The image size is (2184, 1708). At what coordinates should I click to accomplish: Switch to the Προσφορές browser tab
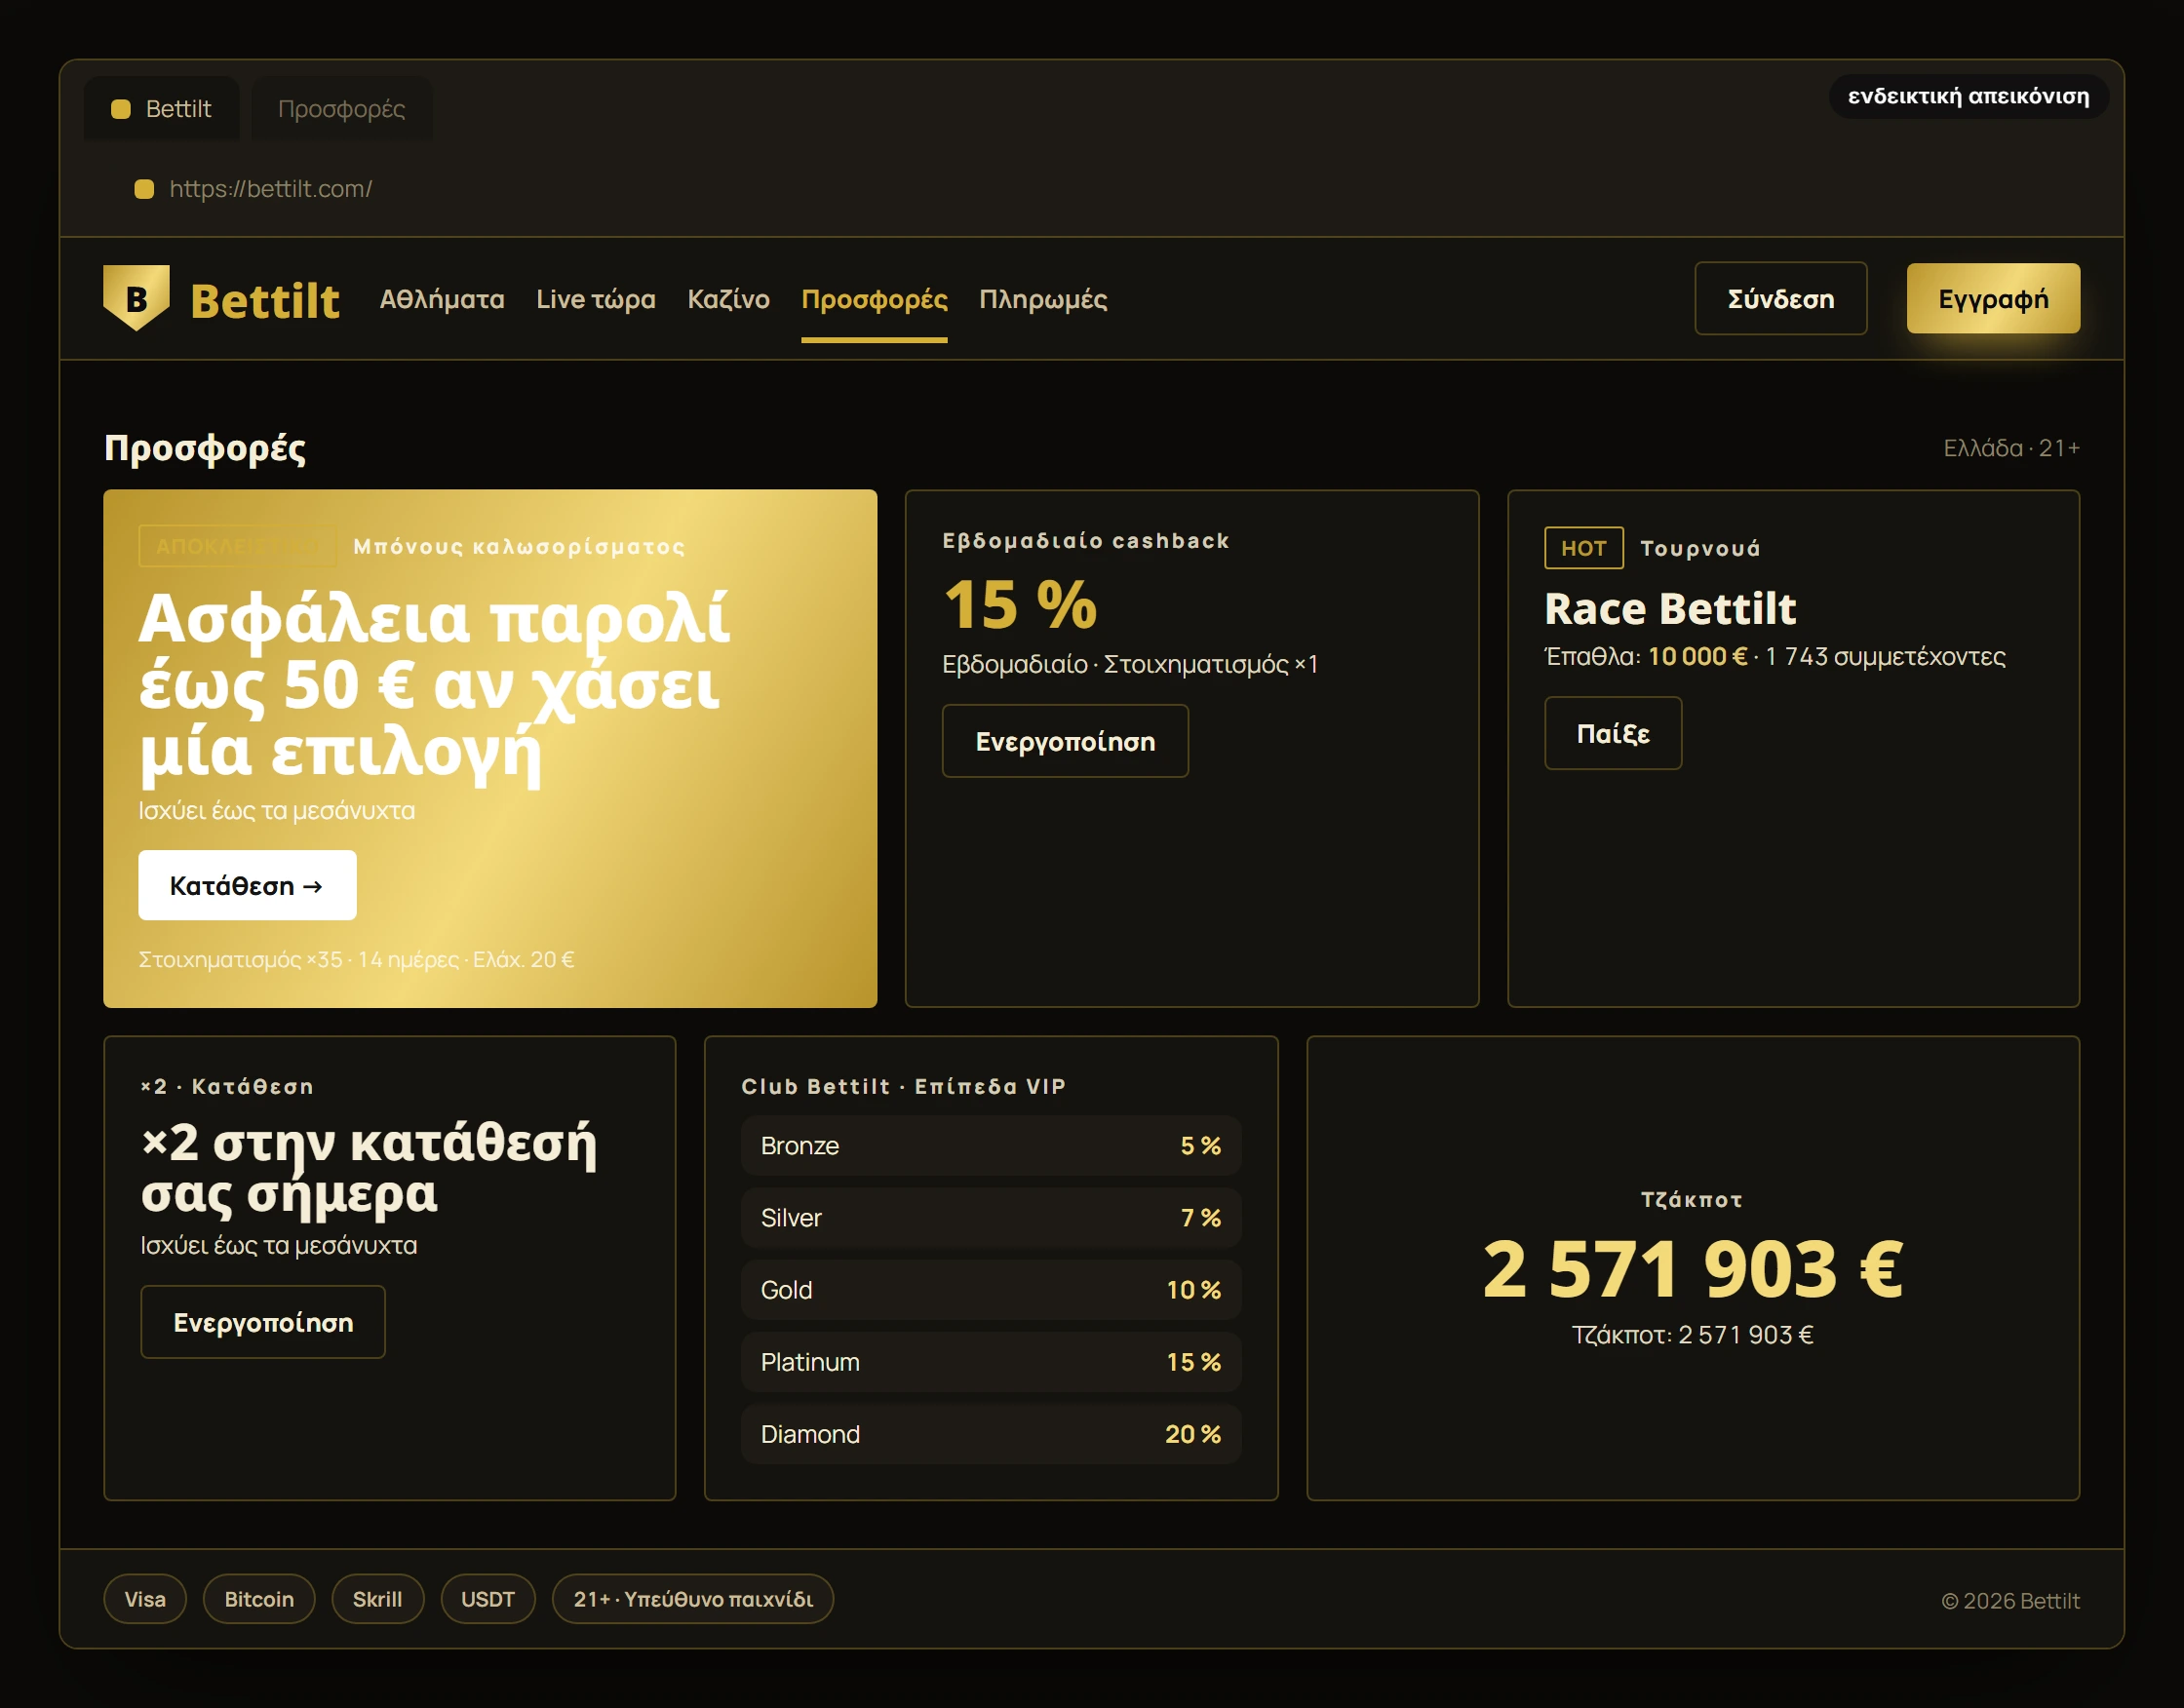[341, 109]
